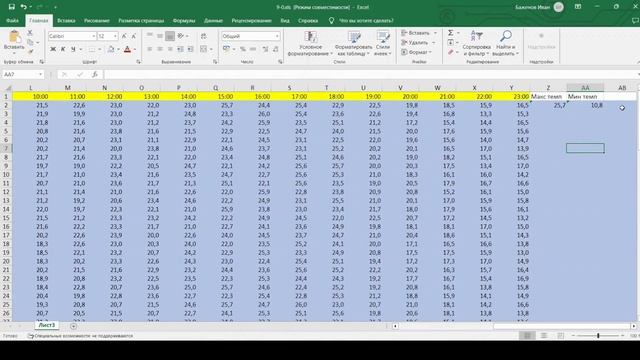Open Format as Table (Форматировать как таблицу)
640x360 pixels.
(x=353, y=43)
